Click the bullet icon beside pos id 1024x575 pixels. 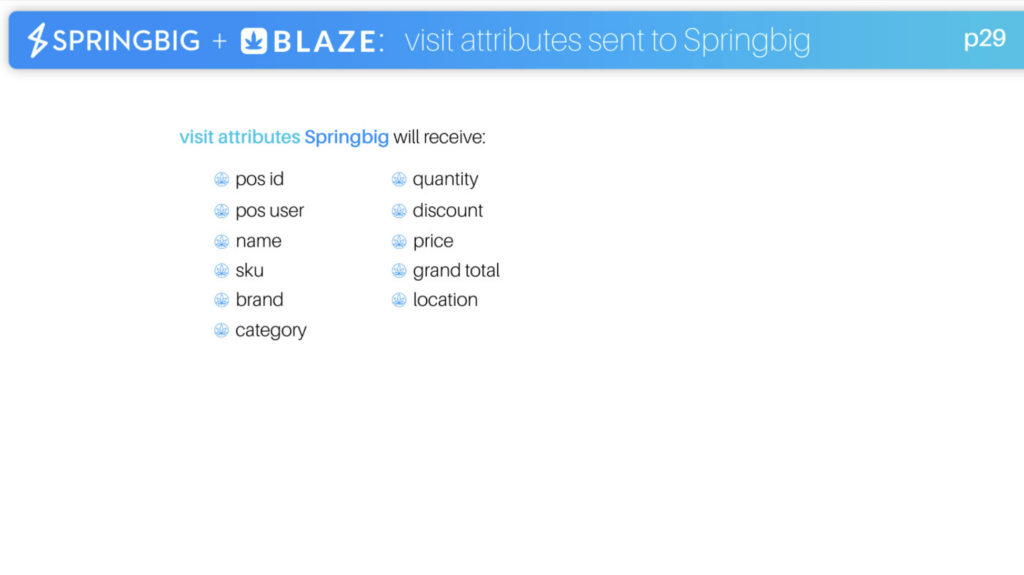[221, 179]
